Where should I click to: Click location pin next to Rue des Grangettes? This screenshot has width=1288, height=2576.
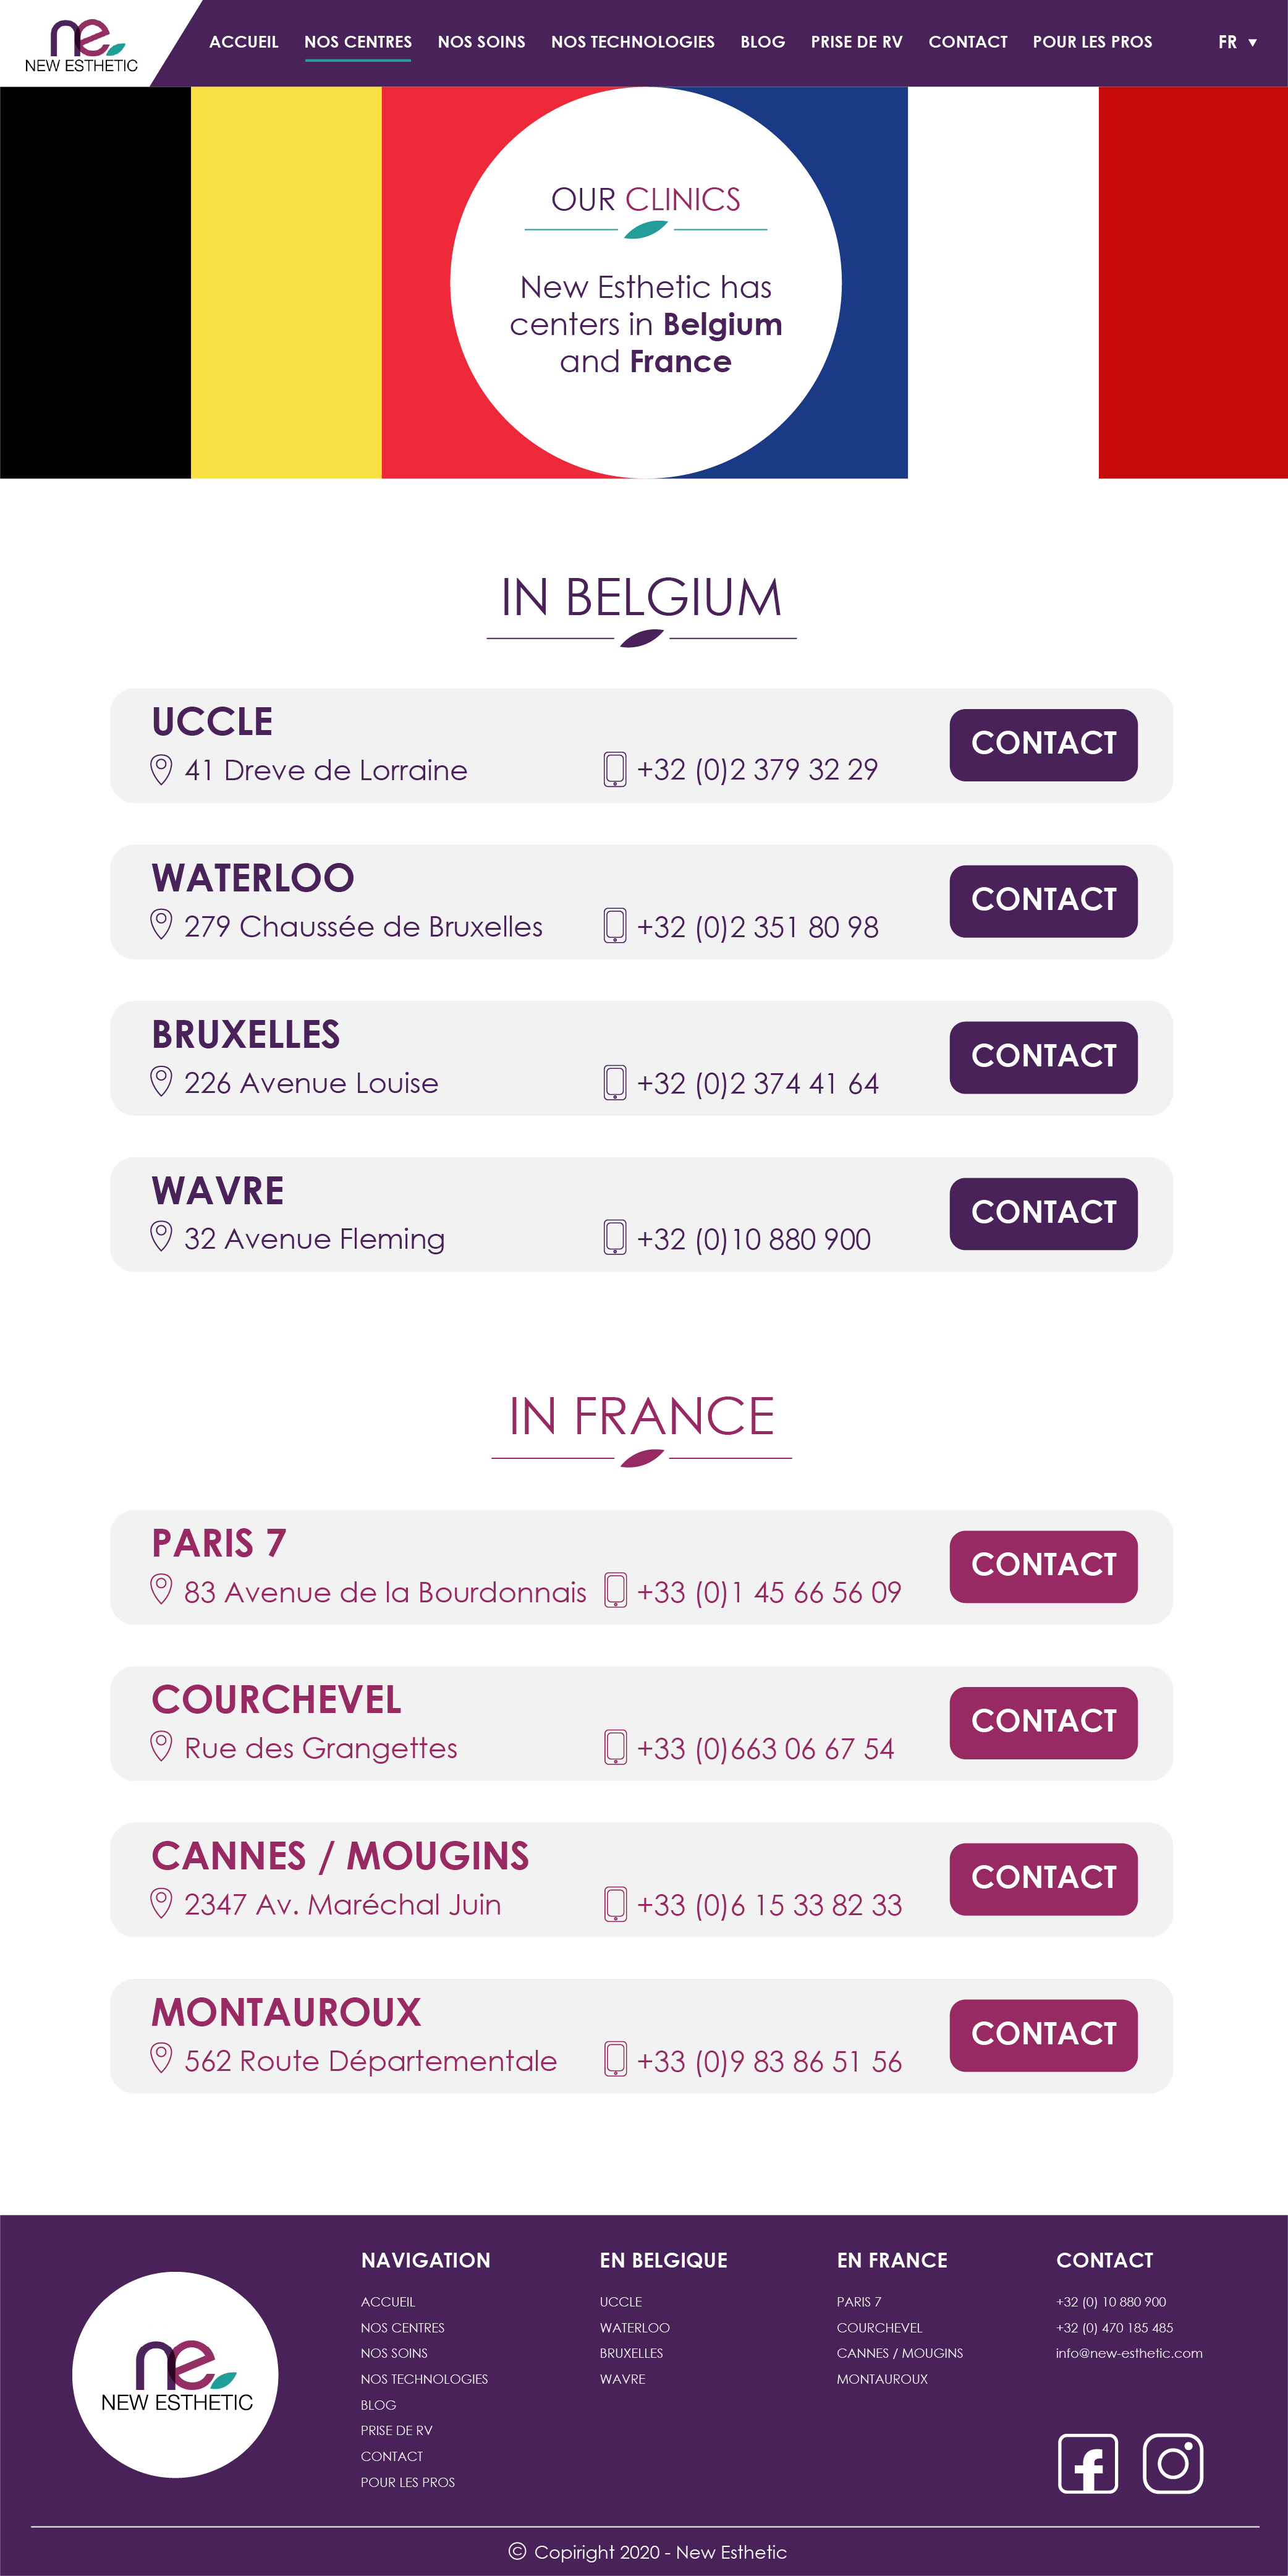(161, 1746)
